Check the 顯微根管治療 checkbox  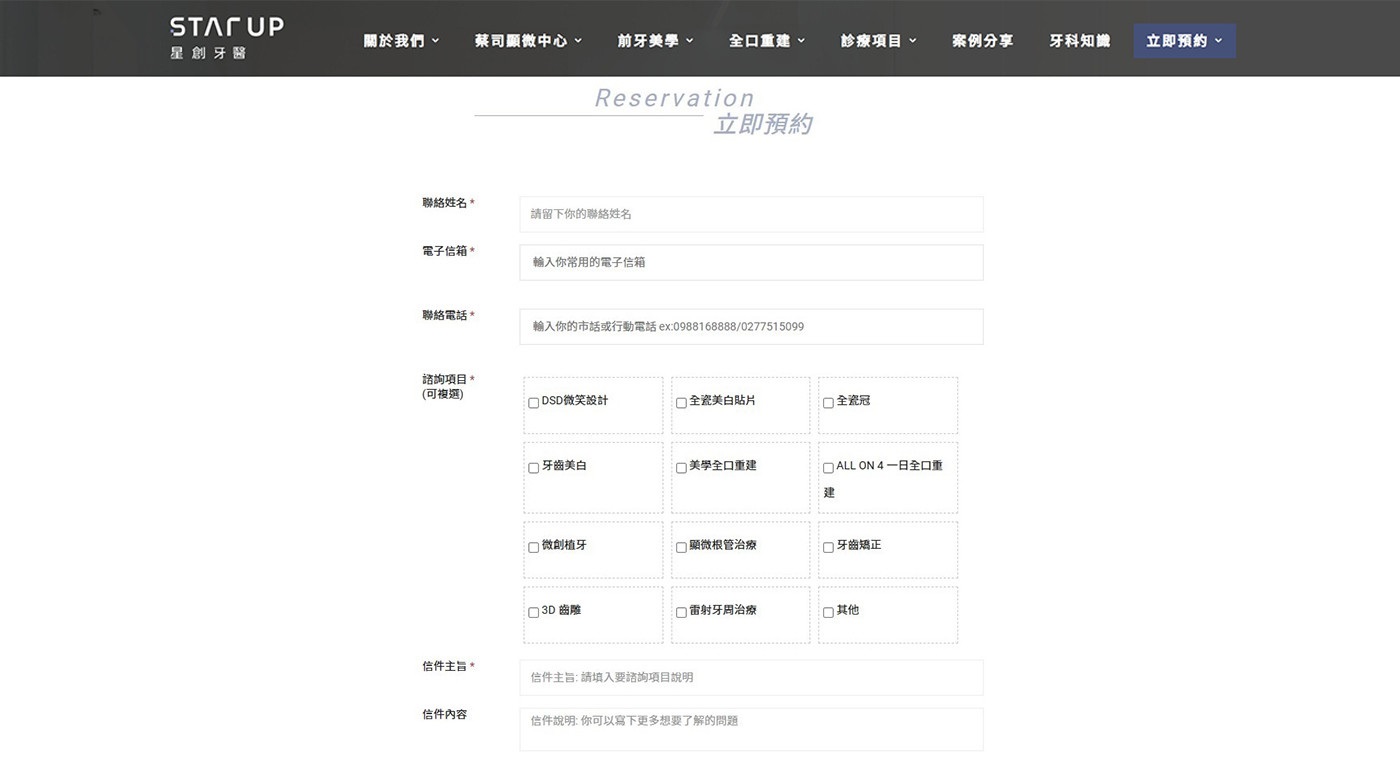(x=681, y=548)
